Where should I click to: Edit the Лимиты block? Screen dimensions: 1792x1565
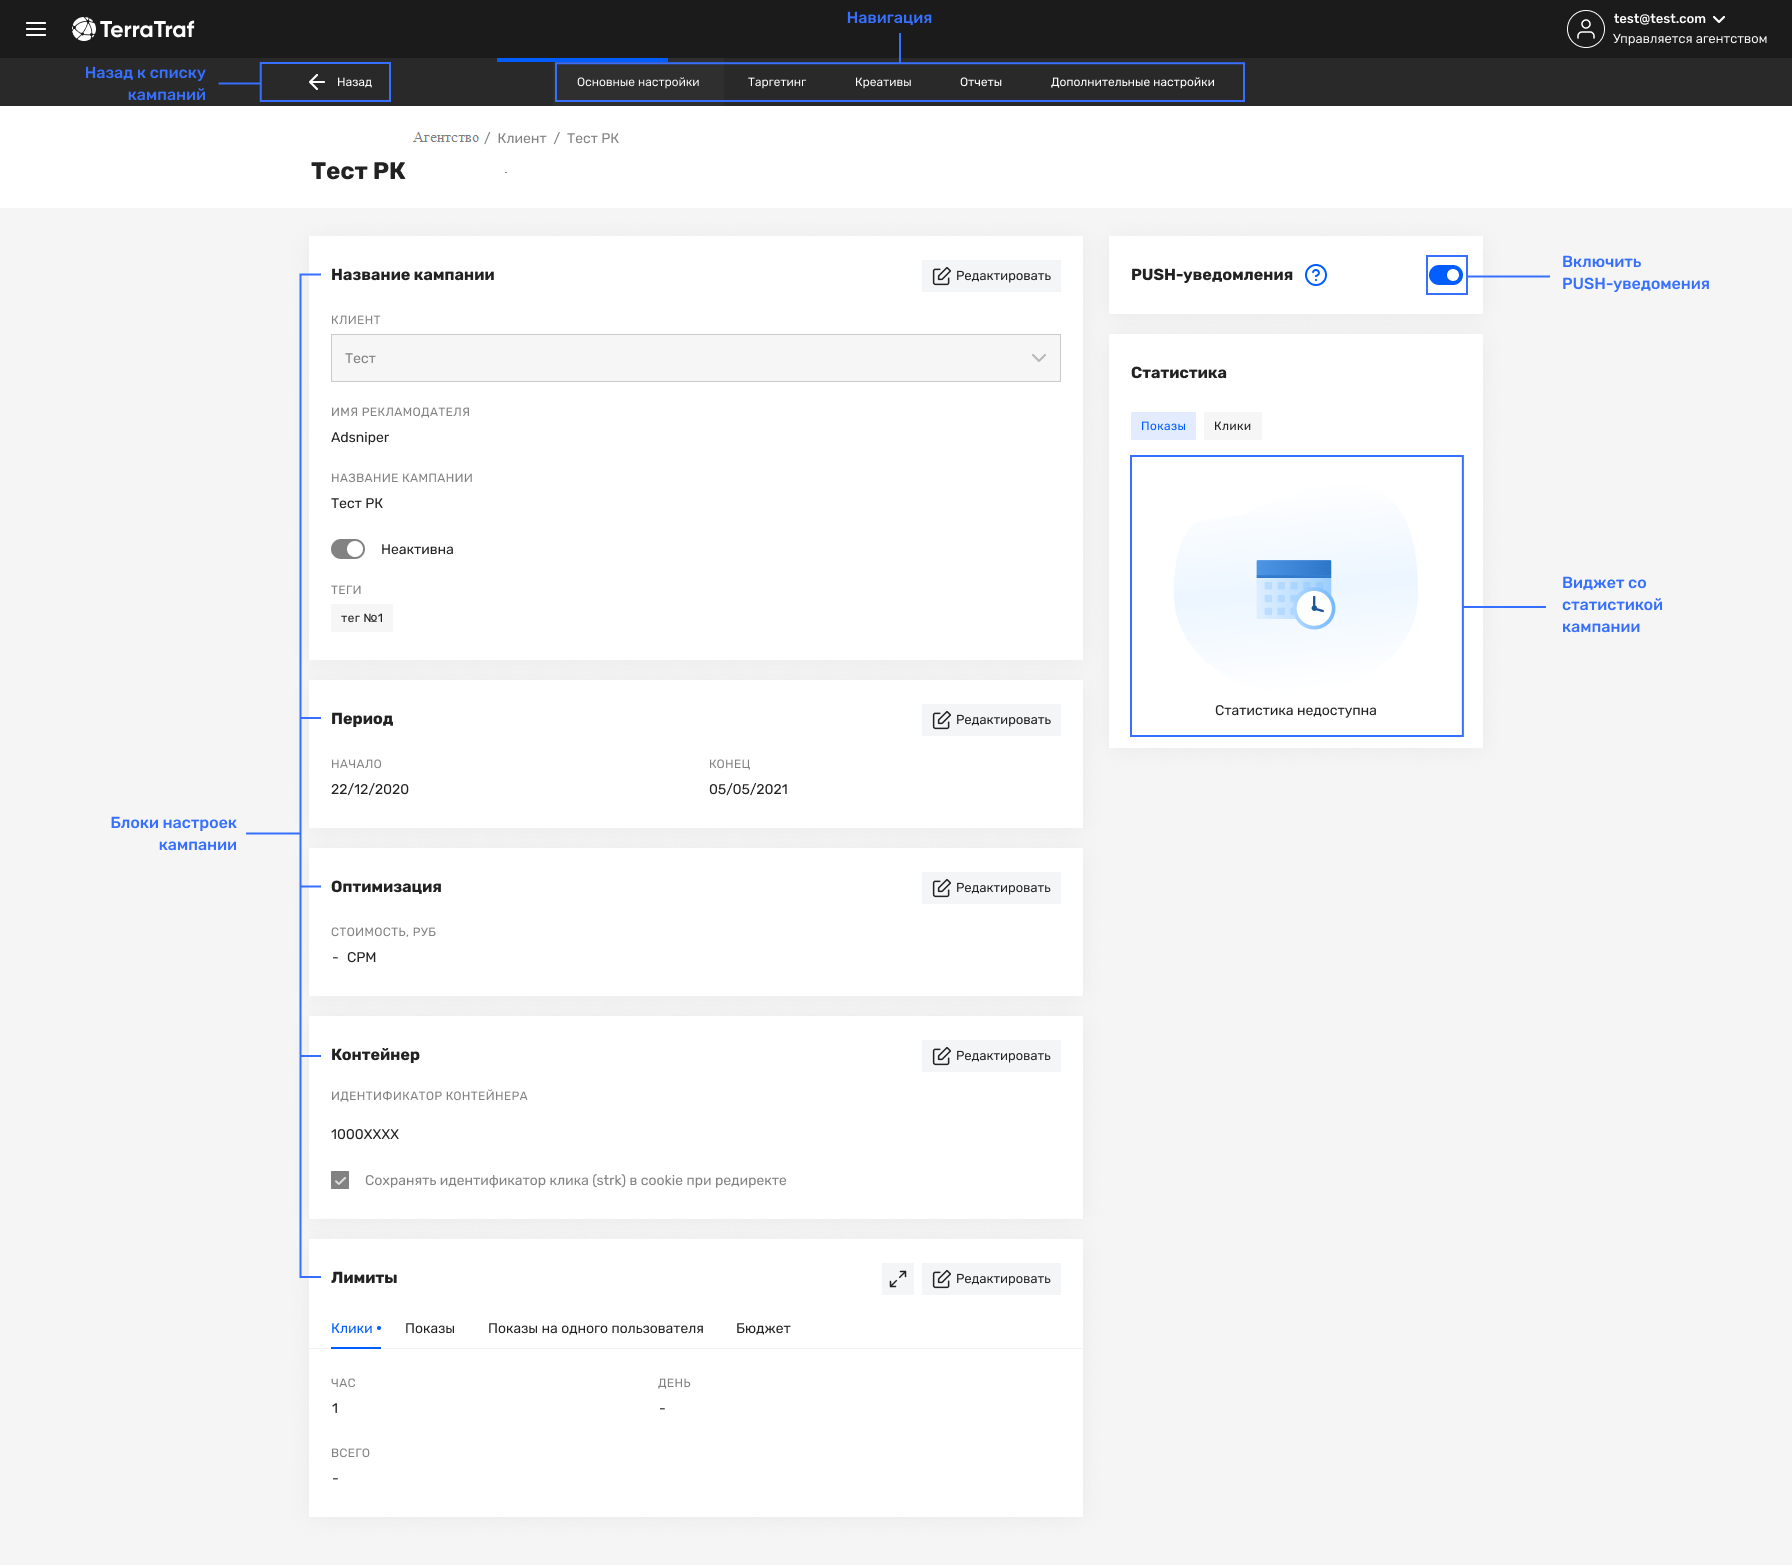(991, 1279)
